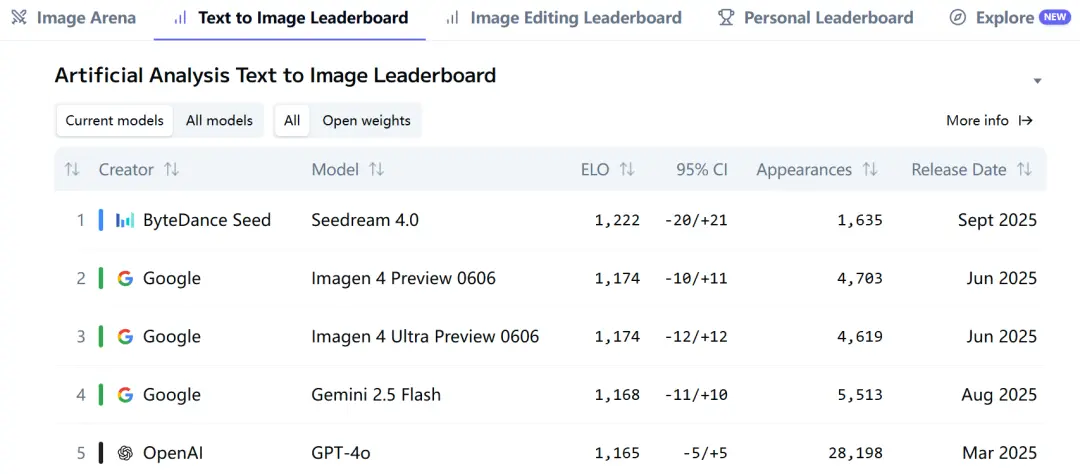Sort by Model name column arrows

click(x=376, y=170)
